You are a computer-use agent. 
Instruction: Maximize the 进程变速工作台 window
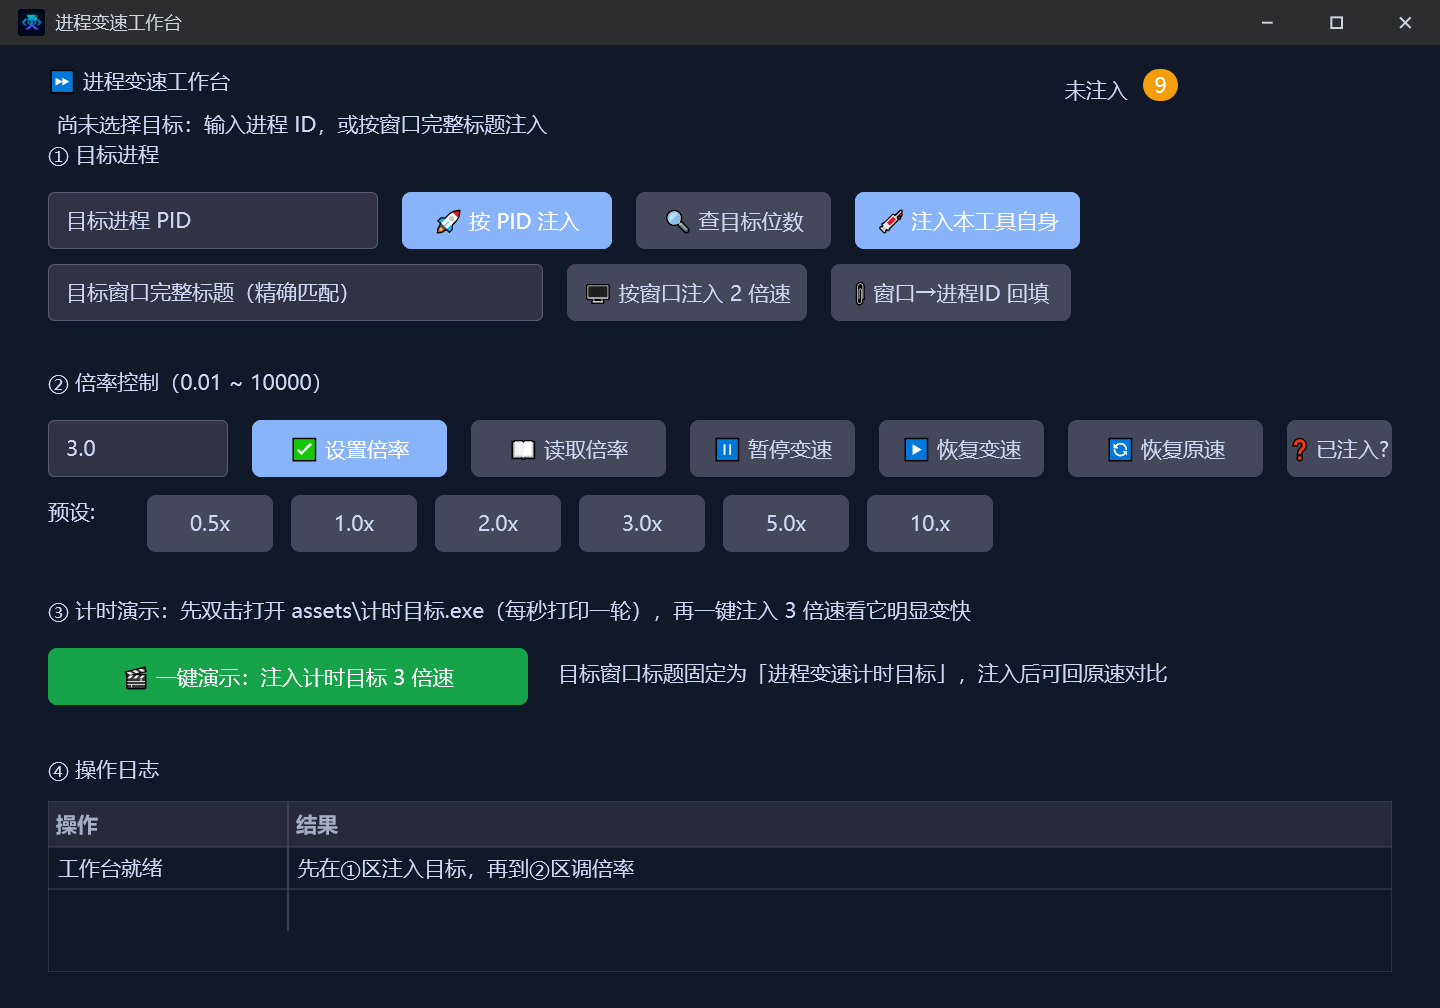(1336, 22)
